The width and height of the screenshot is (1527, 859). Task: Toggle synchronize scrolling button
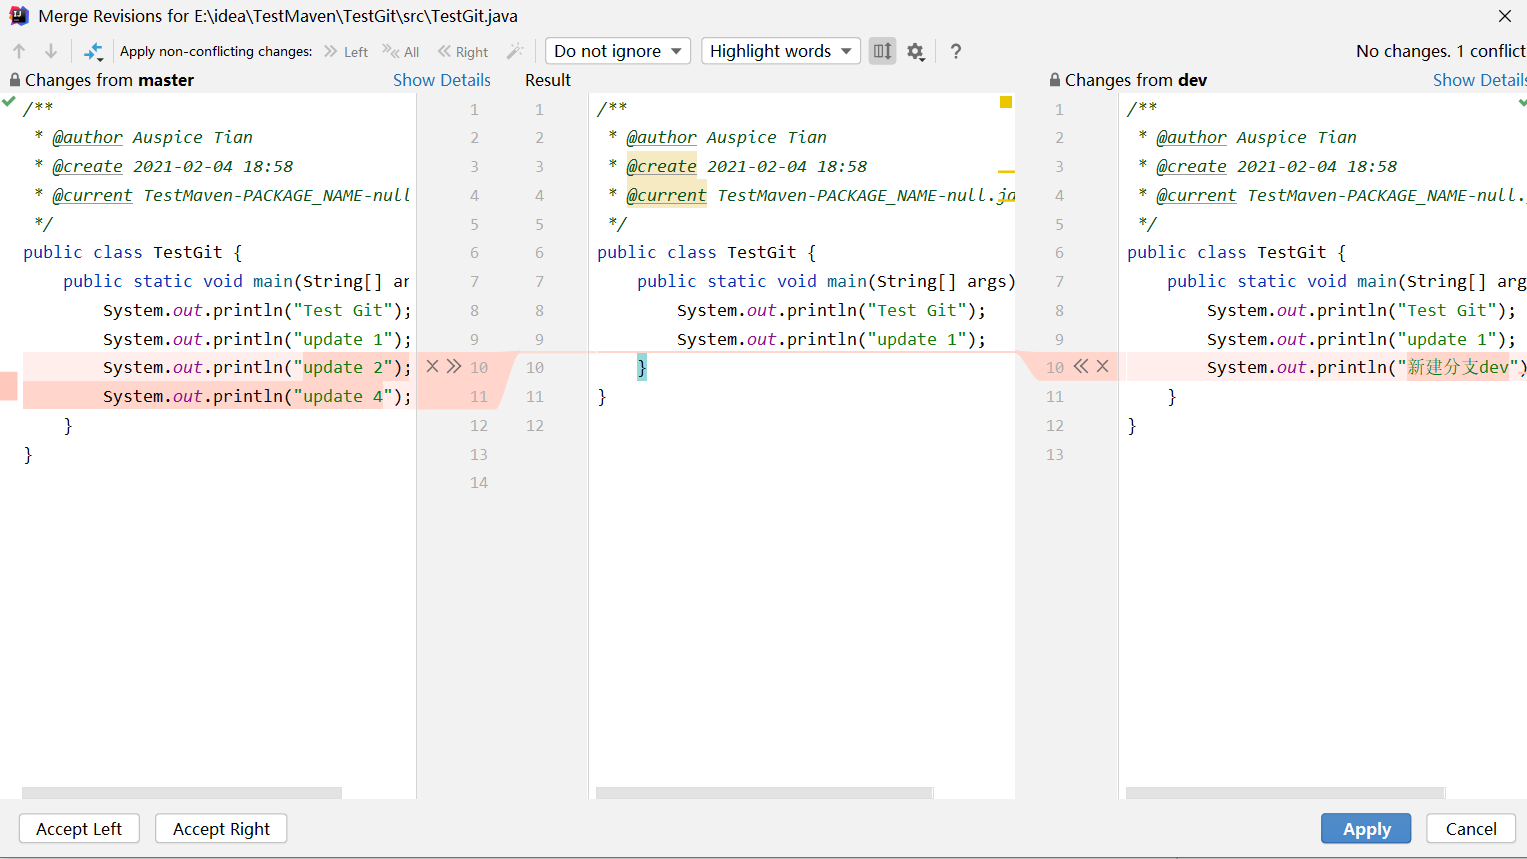click(x=882, y=51)
